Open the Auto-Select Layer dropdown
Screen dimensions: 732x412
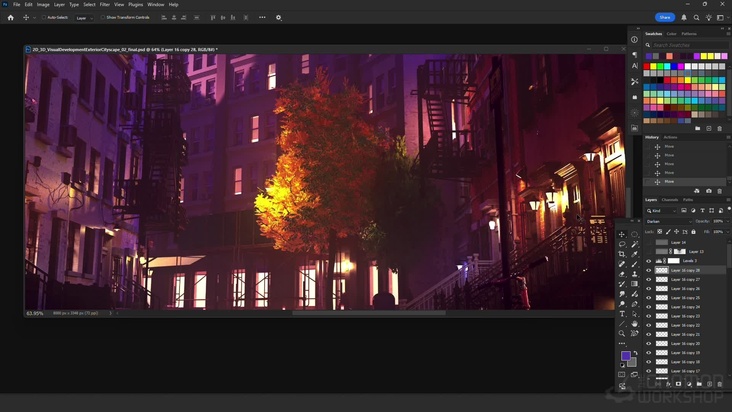(x=84, y=18)
